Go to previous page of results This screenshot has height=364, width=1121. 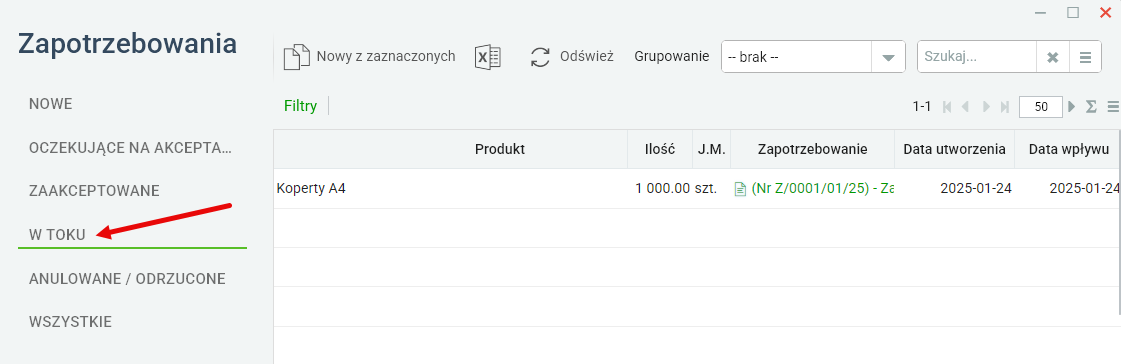tap(965, 107)
